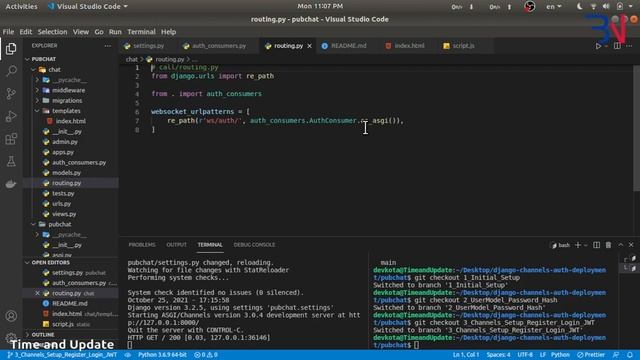
Task: Open editor More Actions ellipsis
Action: 629,46
